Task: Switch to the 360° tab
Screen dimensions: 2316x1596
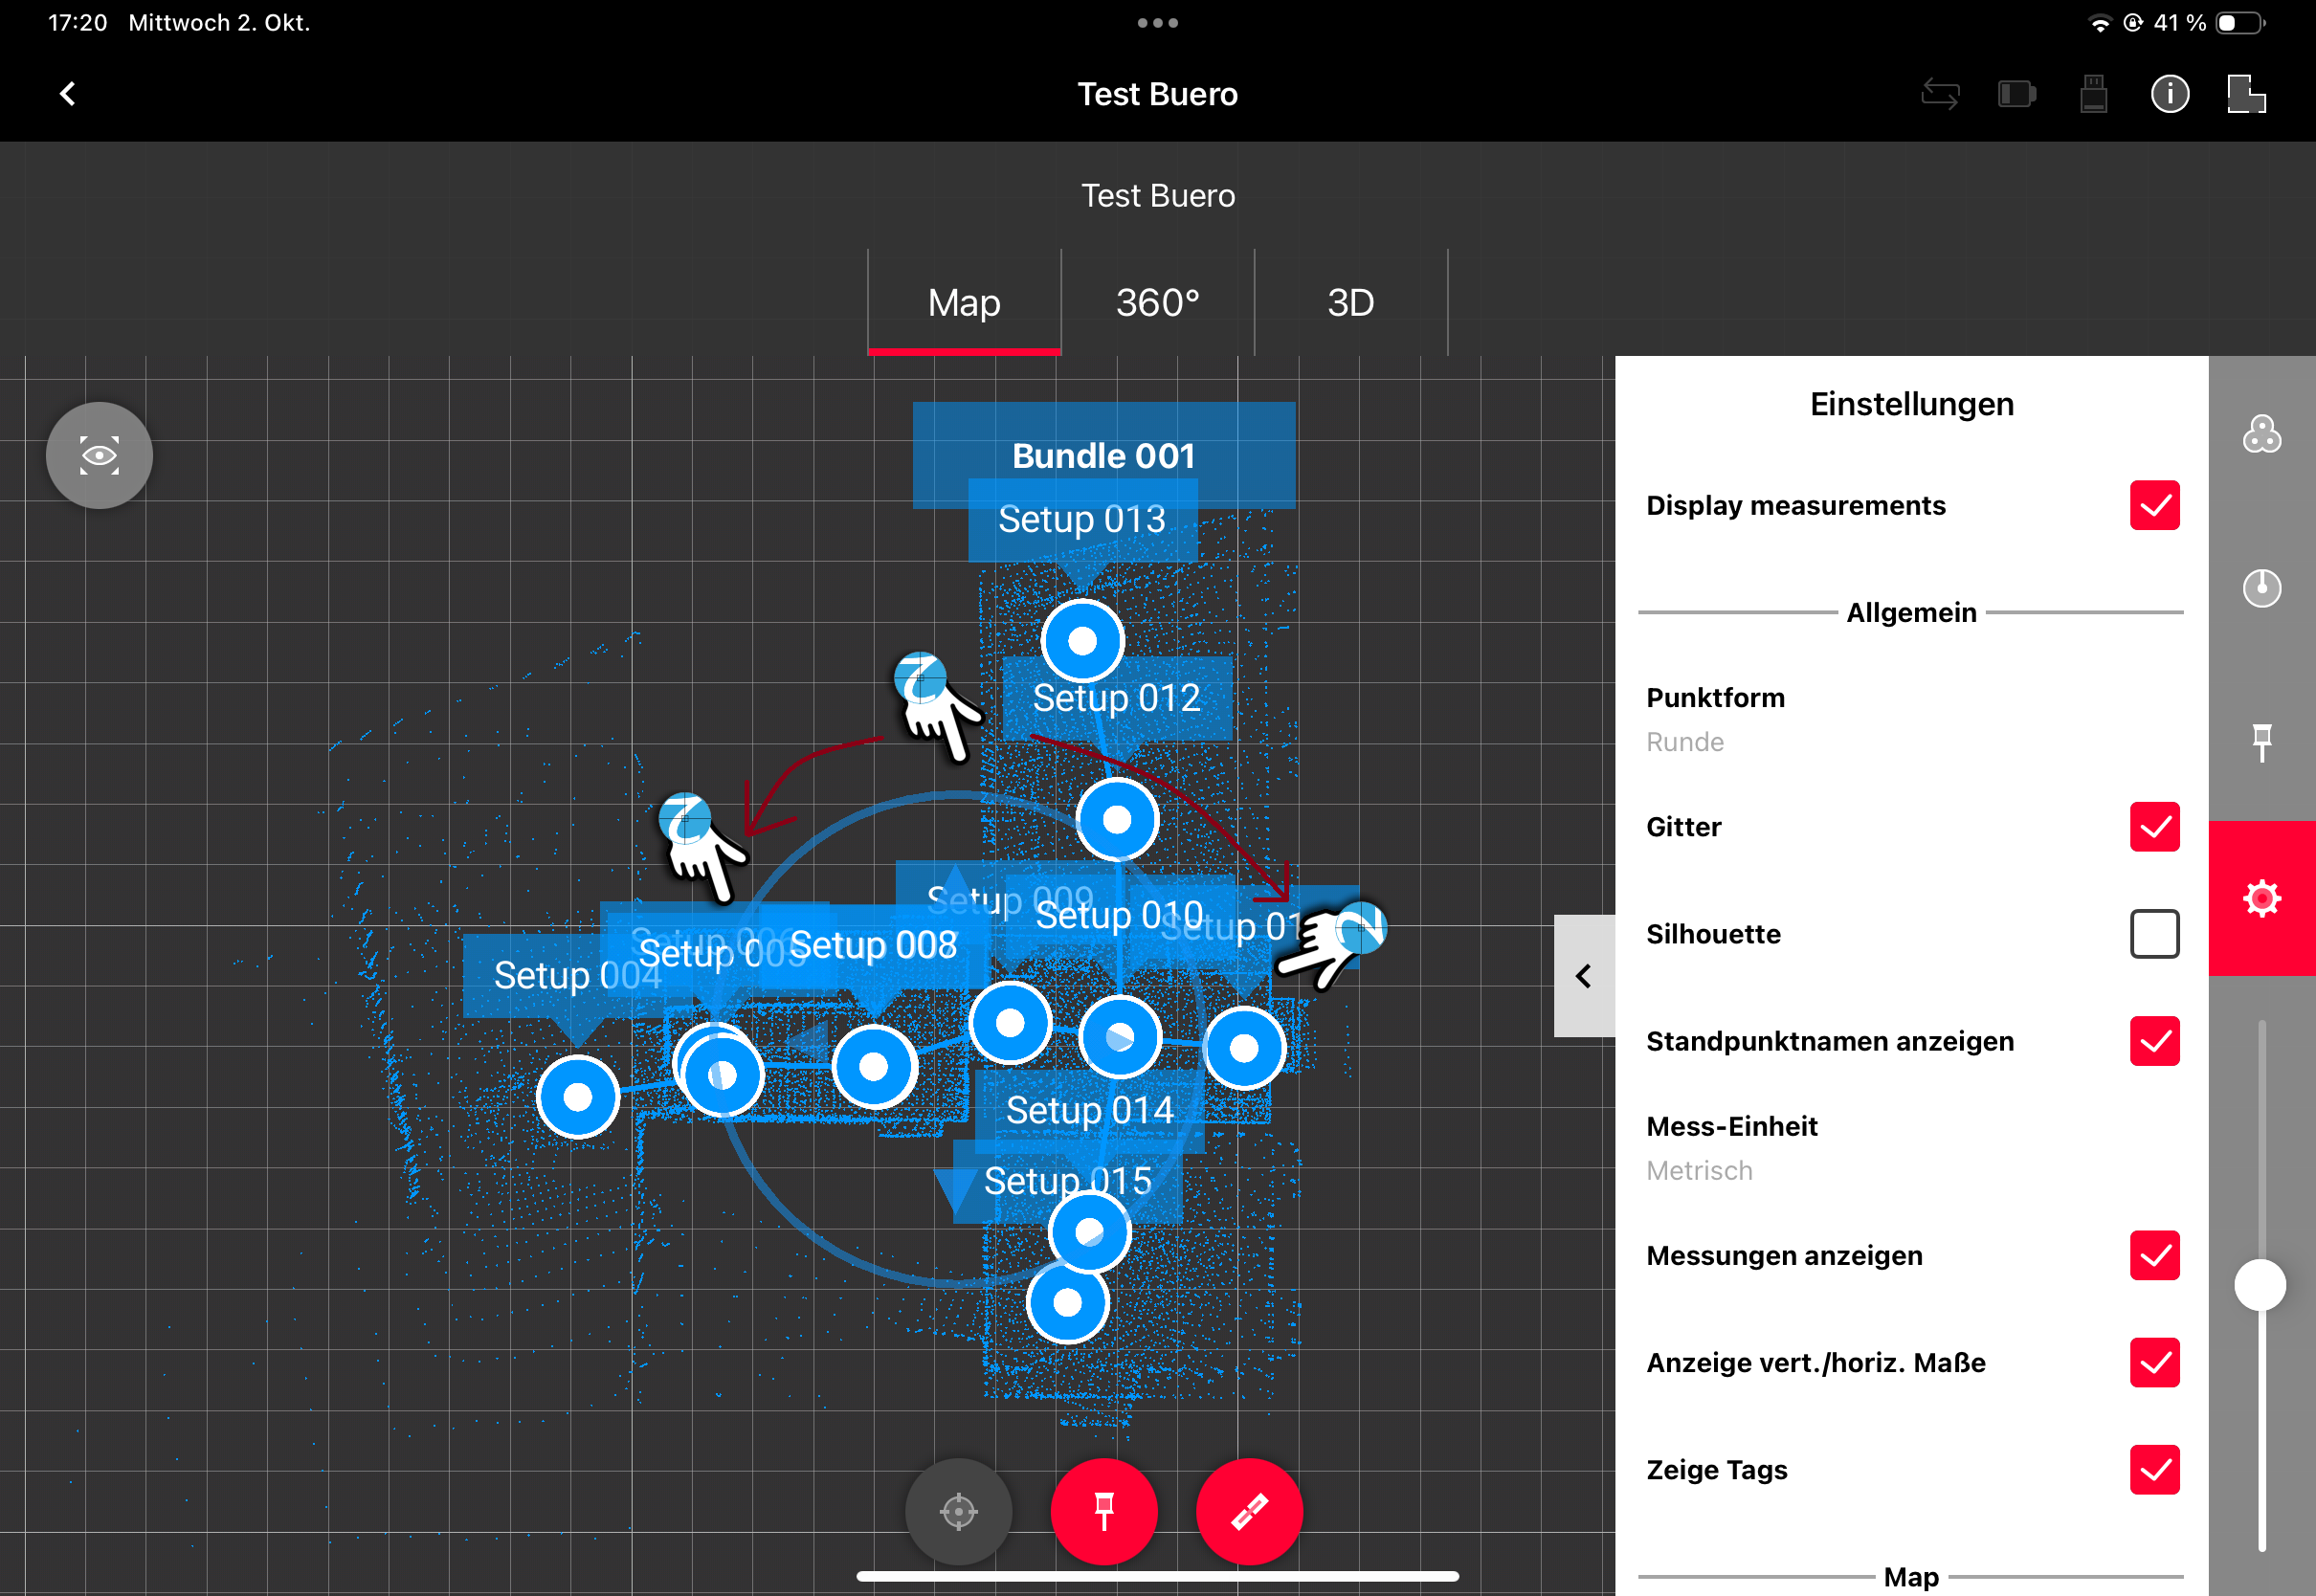Action: (x=1157, y=302)
